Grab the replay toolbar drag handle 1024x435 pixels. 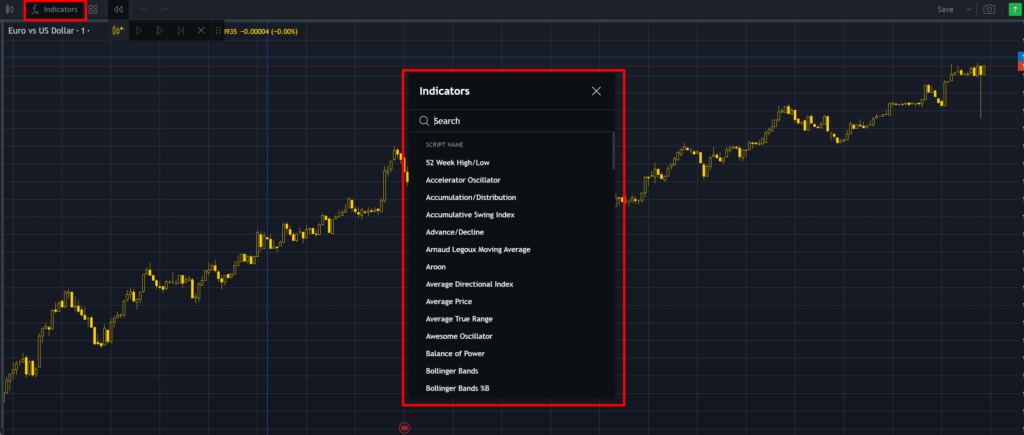[x=218, y=30]
